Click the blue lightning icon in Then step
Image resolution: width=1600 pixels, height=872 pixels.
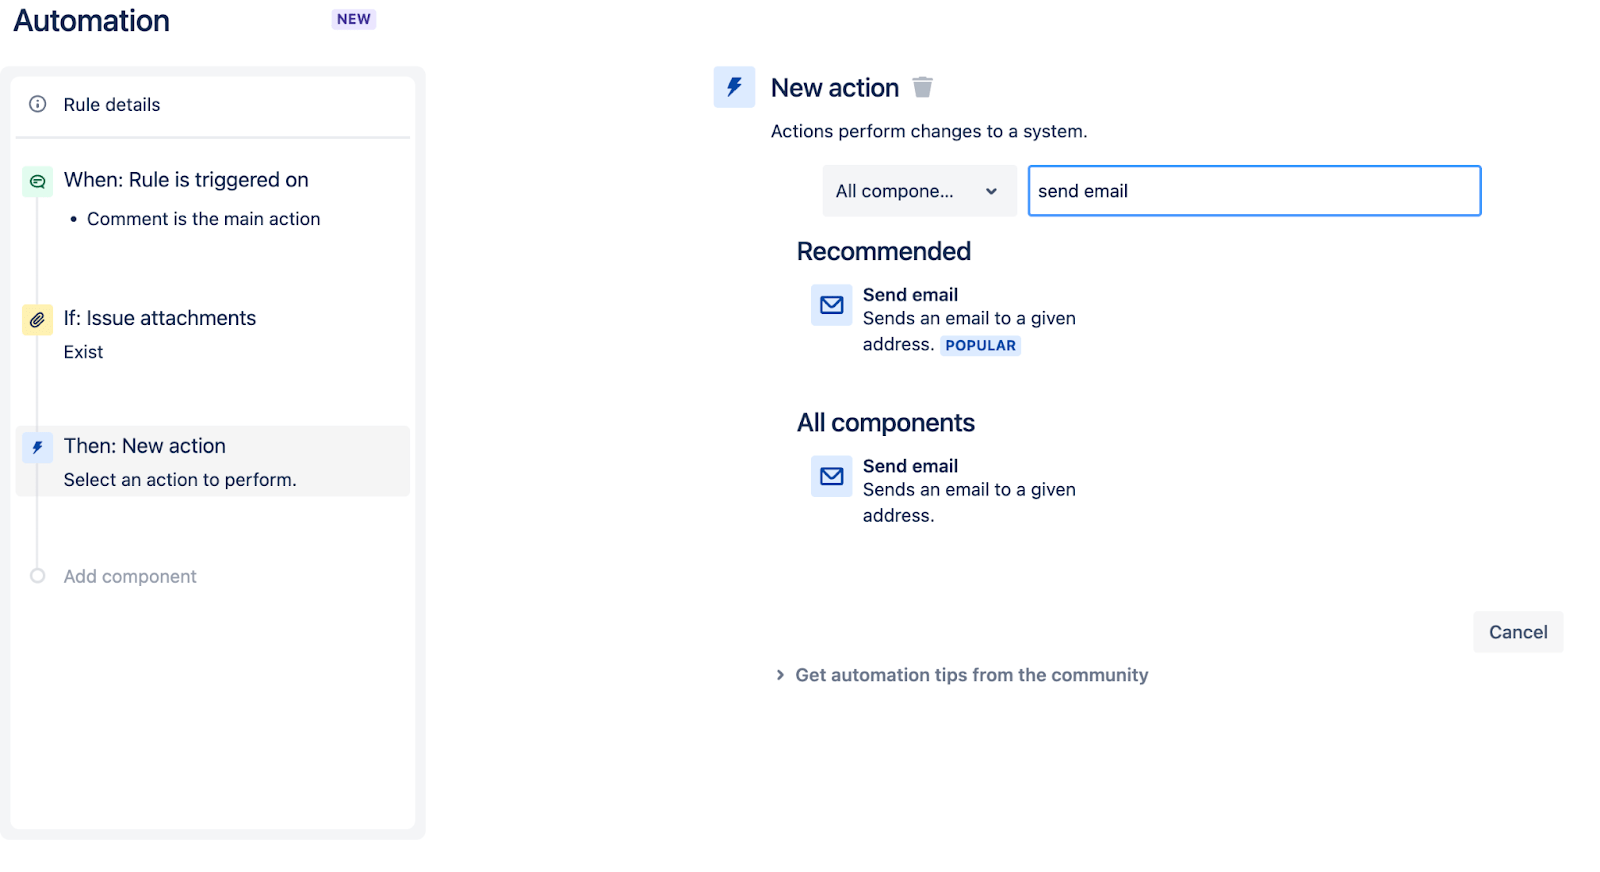38,447
